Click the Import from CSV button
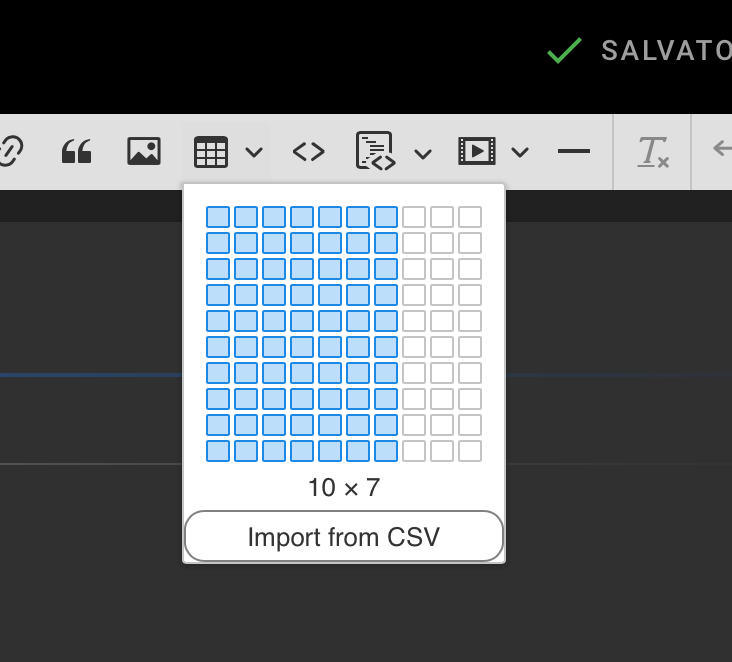This screenshot has height=662, width=732. pyautogui.click(x=344, y=536)
